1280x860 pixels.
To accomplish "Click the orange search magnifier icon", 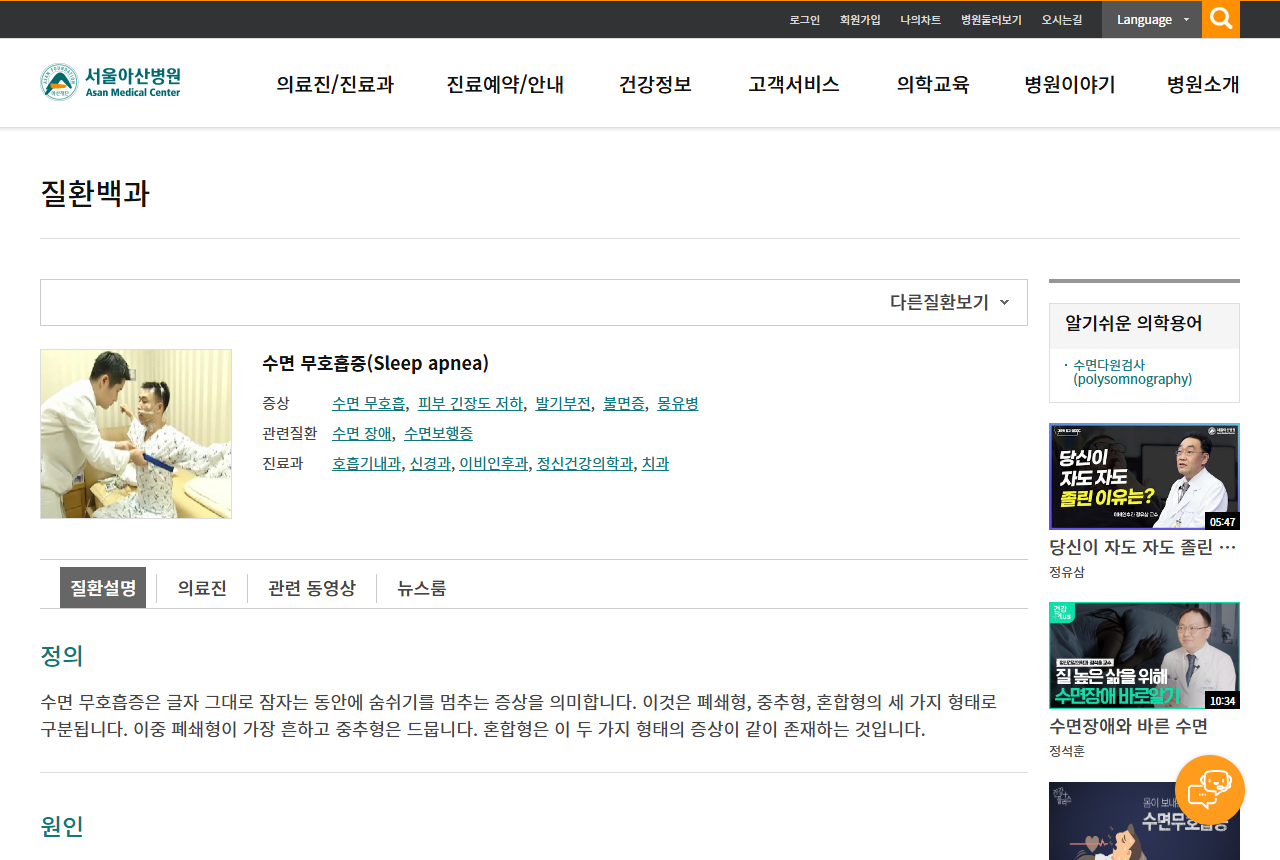I will pyautogui.click(x=1221, y=19).
